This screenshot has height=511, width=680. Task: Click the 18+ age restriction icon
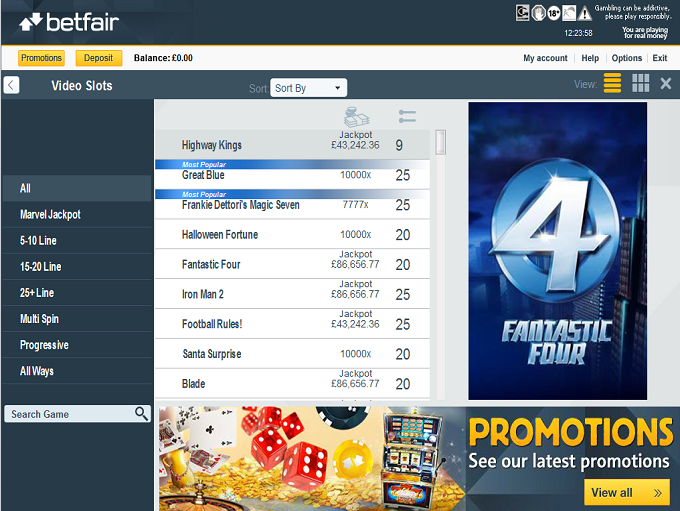[x=554, y=13]
